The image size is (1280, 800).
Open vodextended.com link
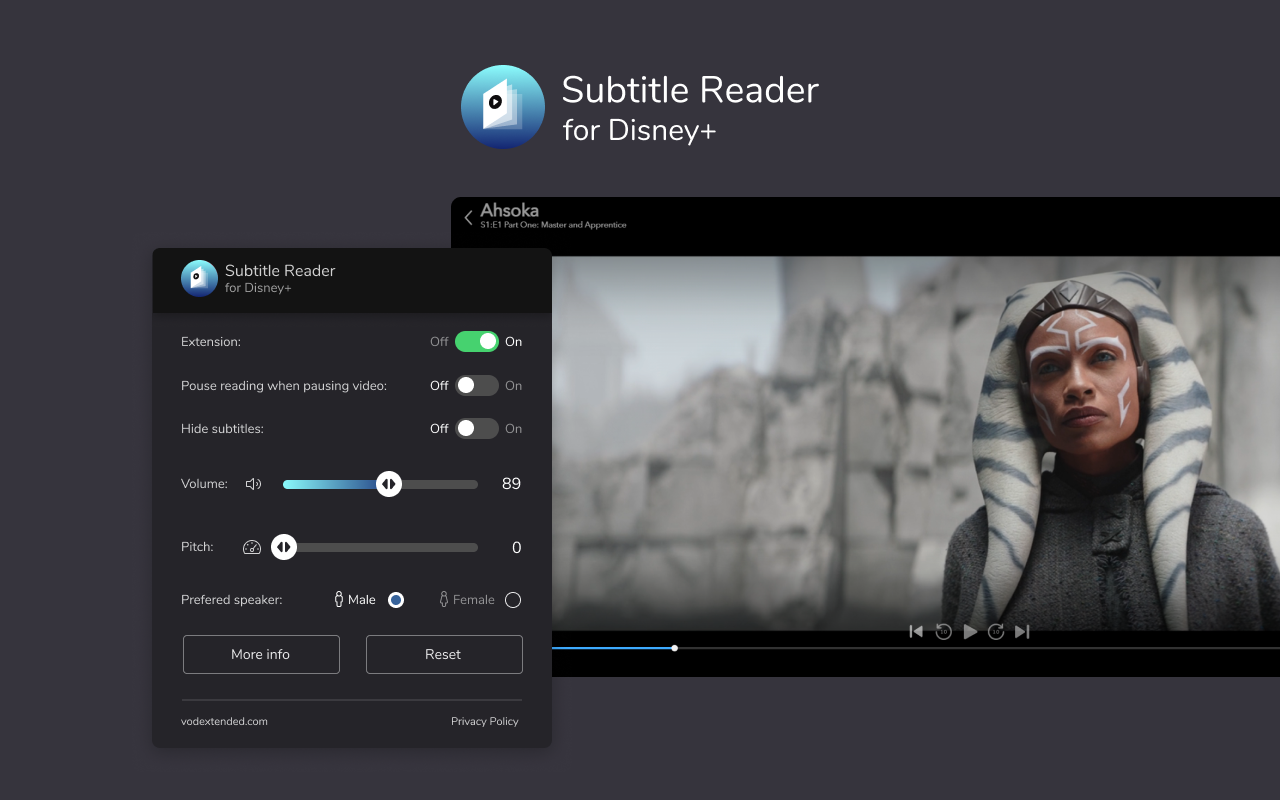tap(224, 721)
